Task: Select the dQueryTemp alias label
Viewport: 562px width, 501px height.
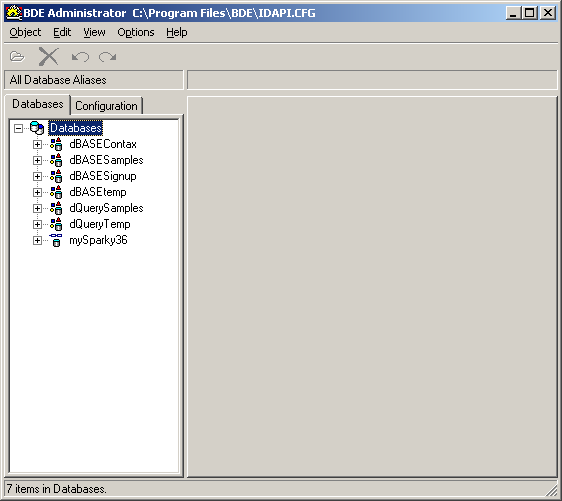Action: point(100,224)
